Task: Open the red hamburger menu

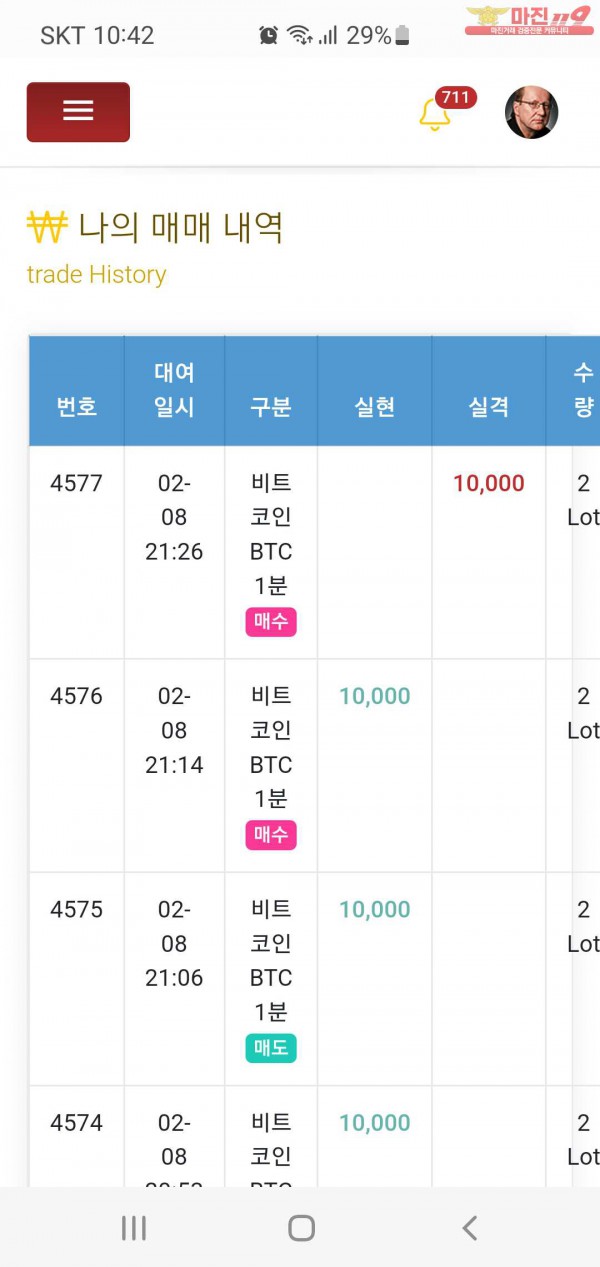Action: (78, 112)
